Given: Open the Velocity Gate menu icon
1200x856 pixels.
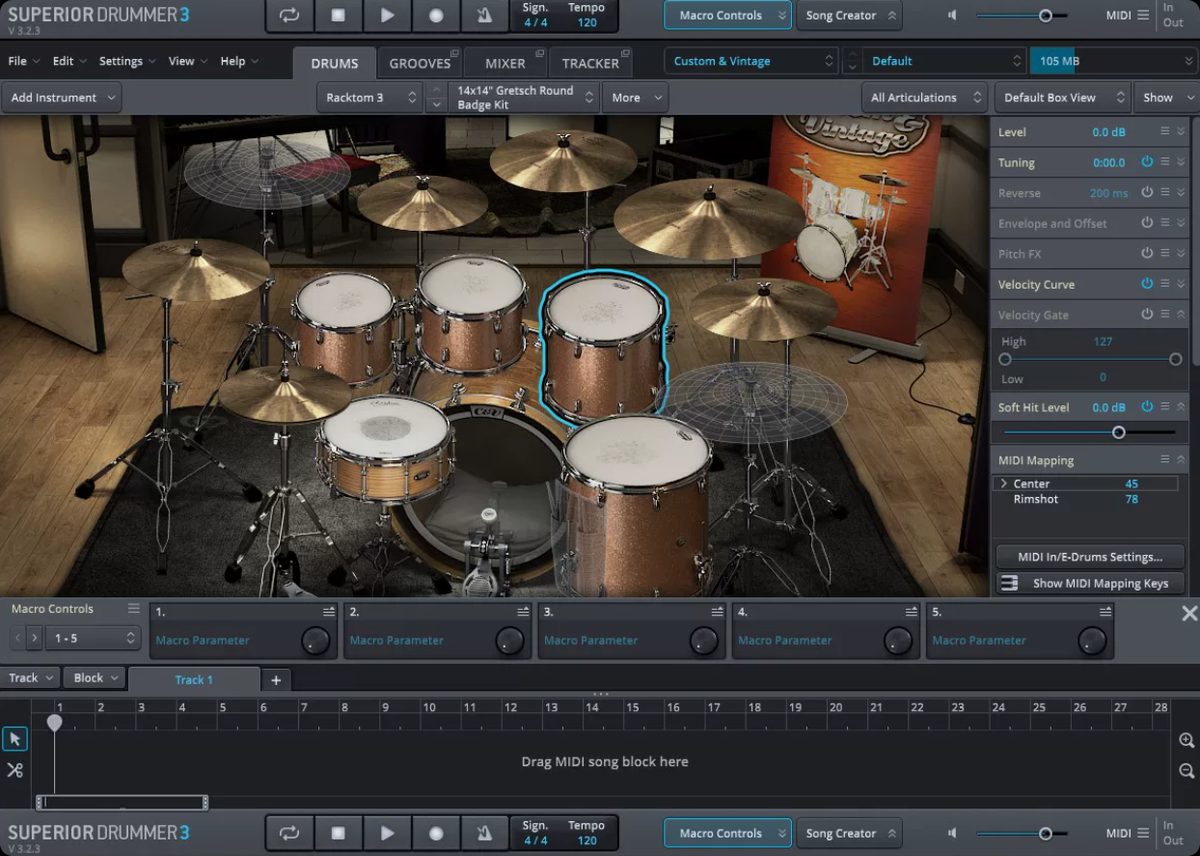Looking at the screenshot, I should (1165, 315).
